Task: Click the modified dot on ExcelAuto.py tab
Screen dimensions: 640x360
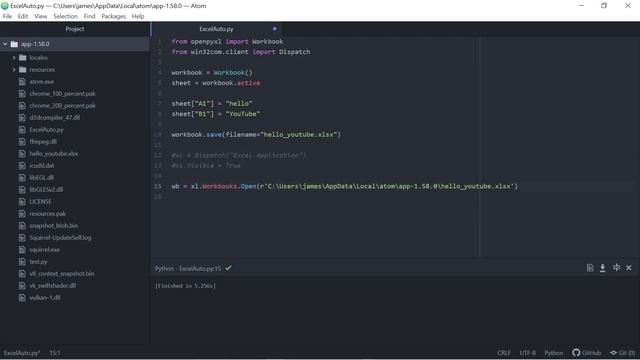Action: coord(275,29)
